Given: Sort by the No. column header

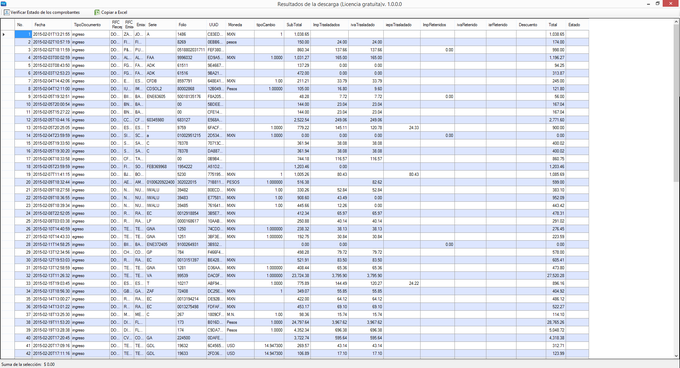Looking at the screenshot, I should (x=23, y=25).
